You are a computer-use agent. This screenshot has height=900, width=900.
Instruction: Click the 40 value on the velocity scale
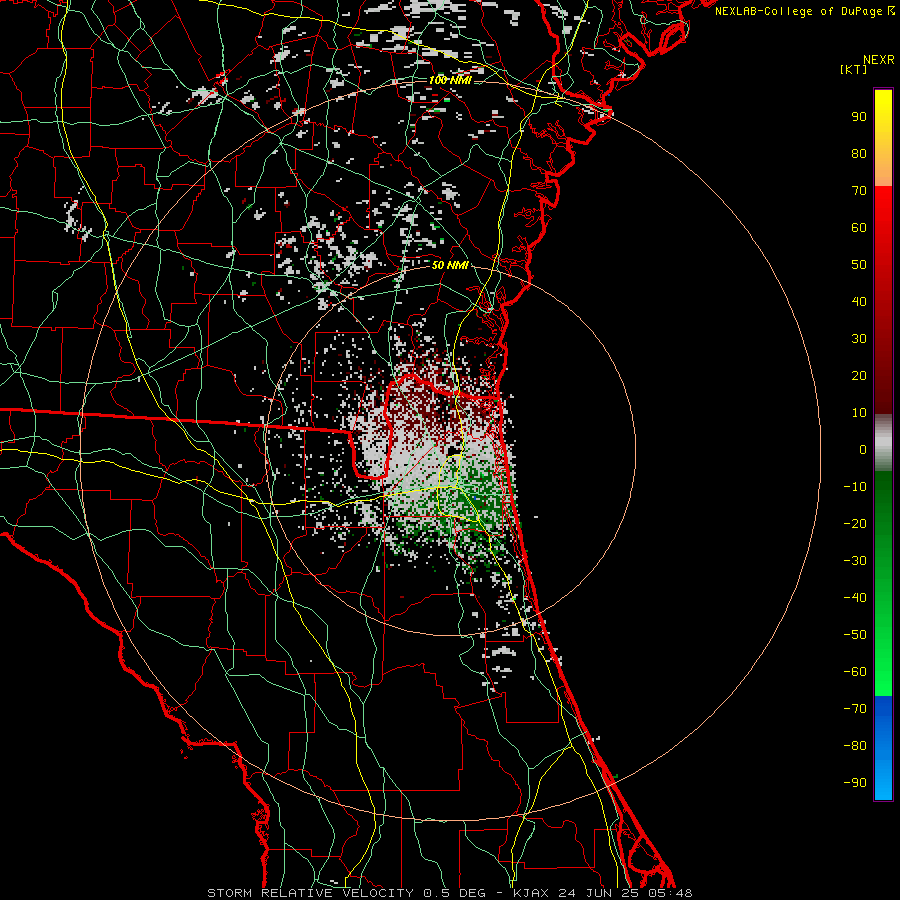[859, 301]
